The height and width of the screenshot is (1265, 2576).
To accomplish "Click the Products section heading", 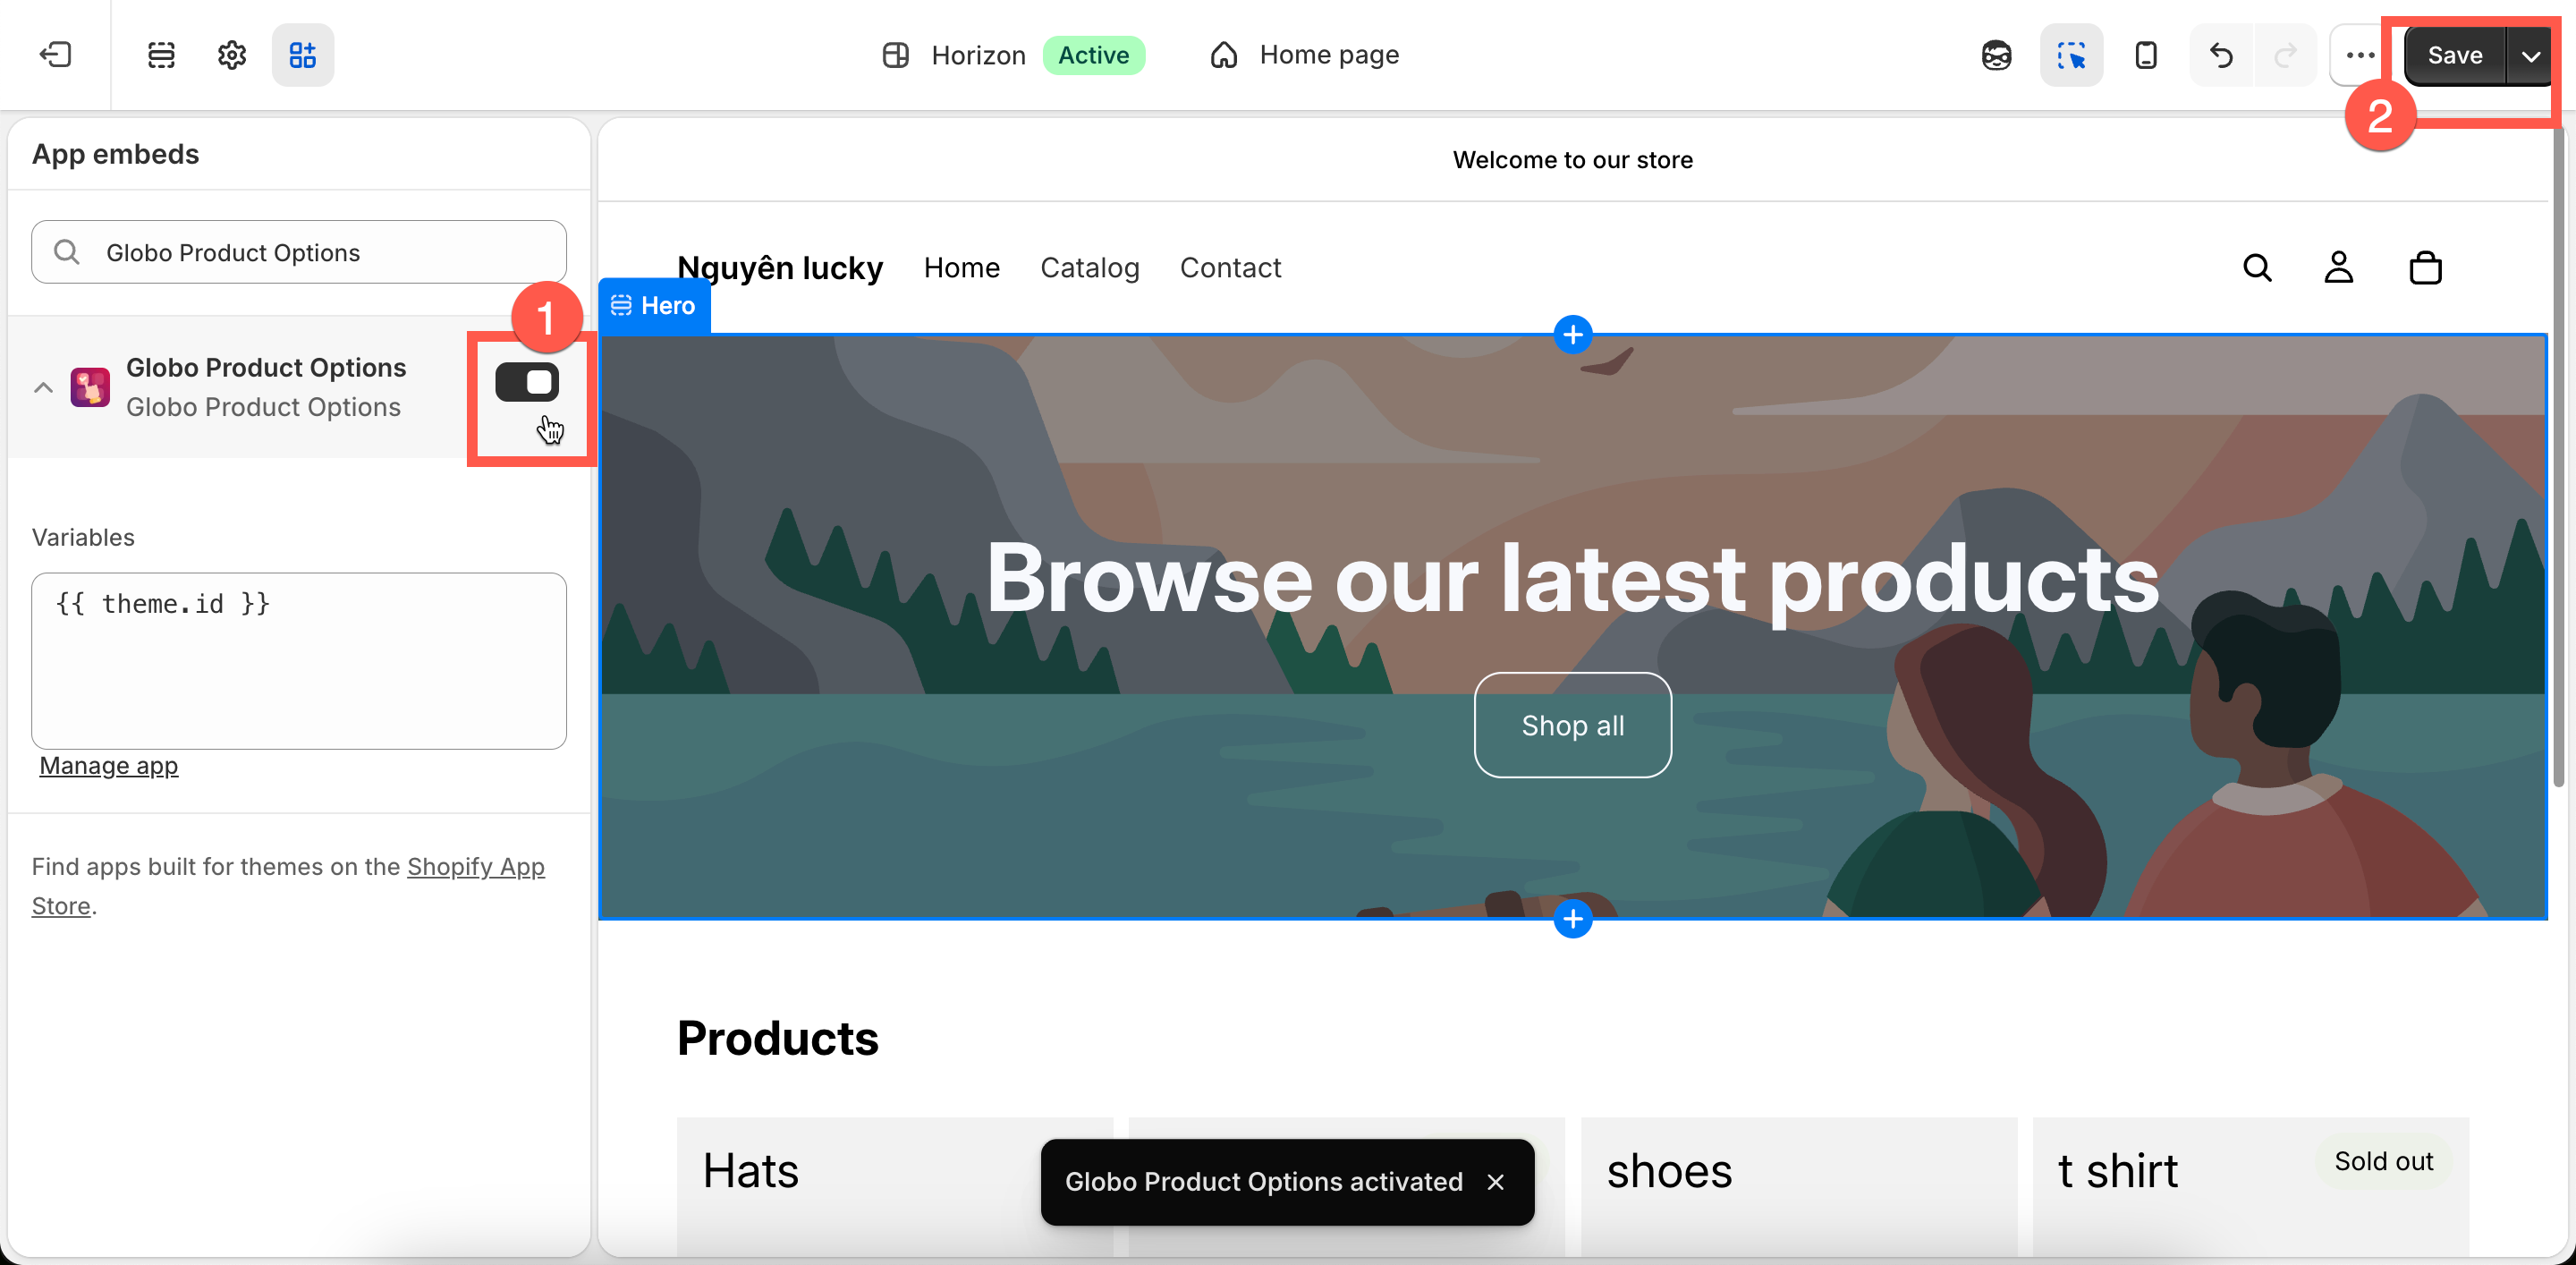I will coord(777,1038).
